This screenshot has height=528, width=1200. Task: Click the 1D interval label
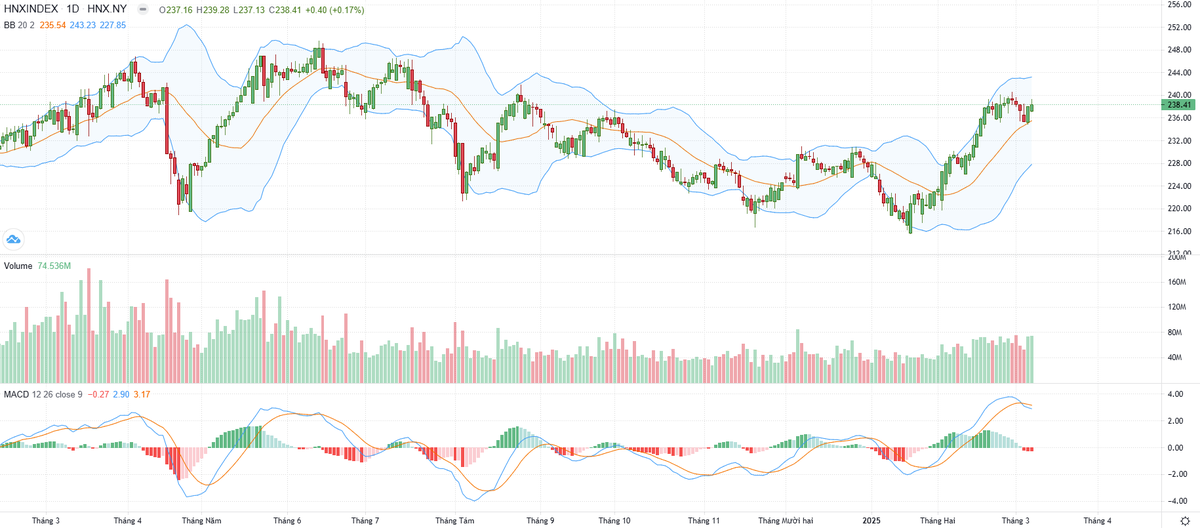[x=73, y=8]
